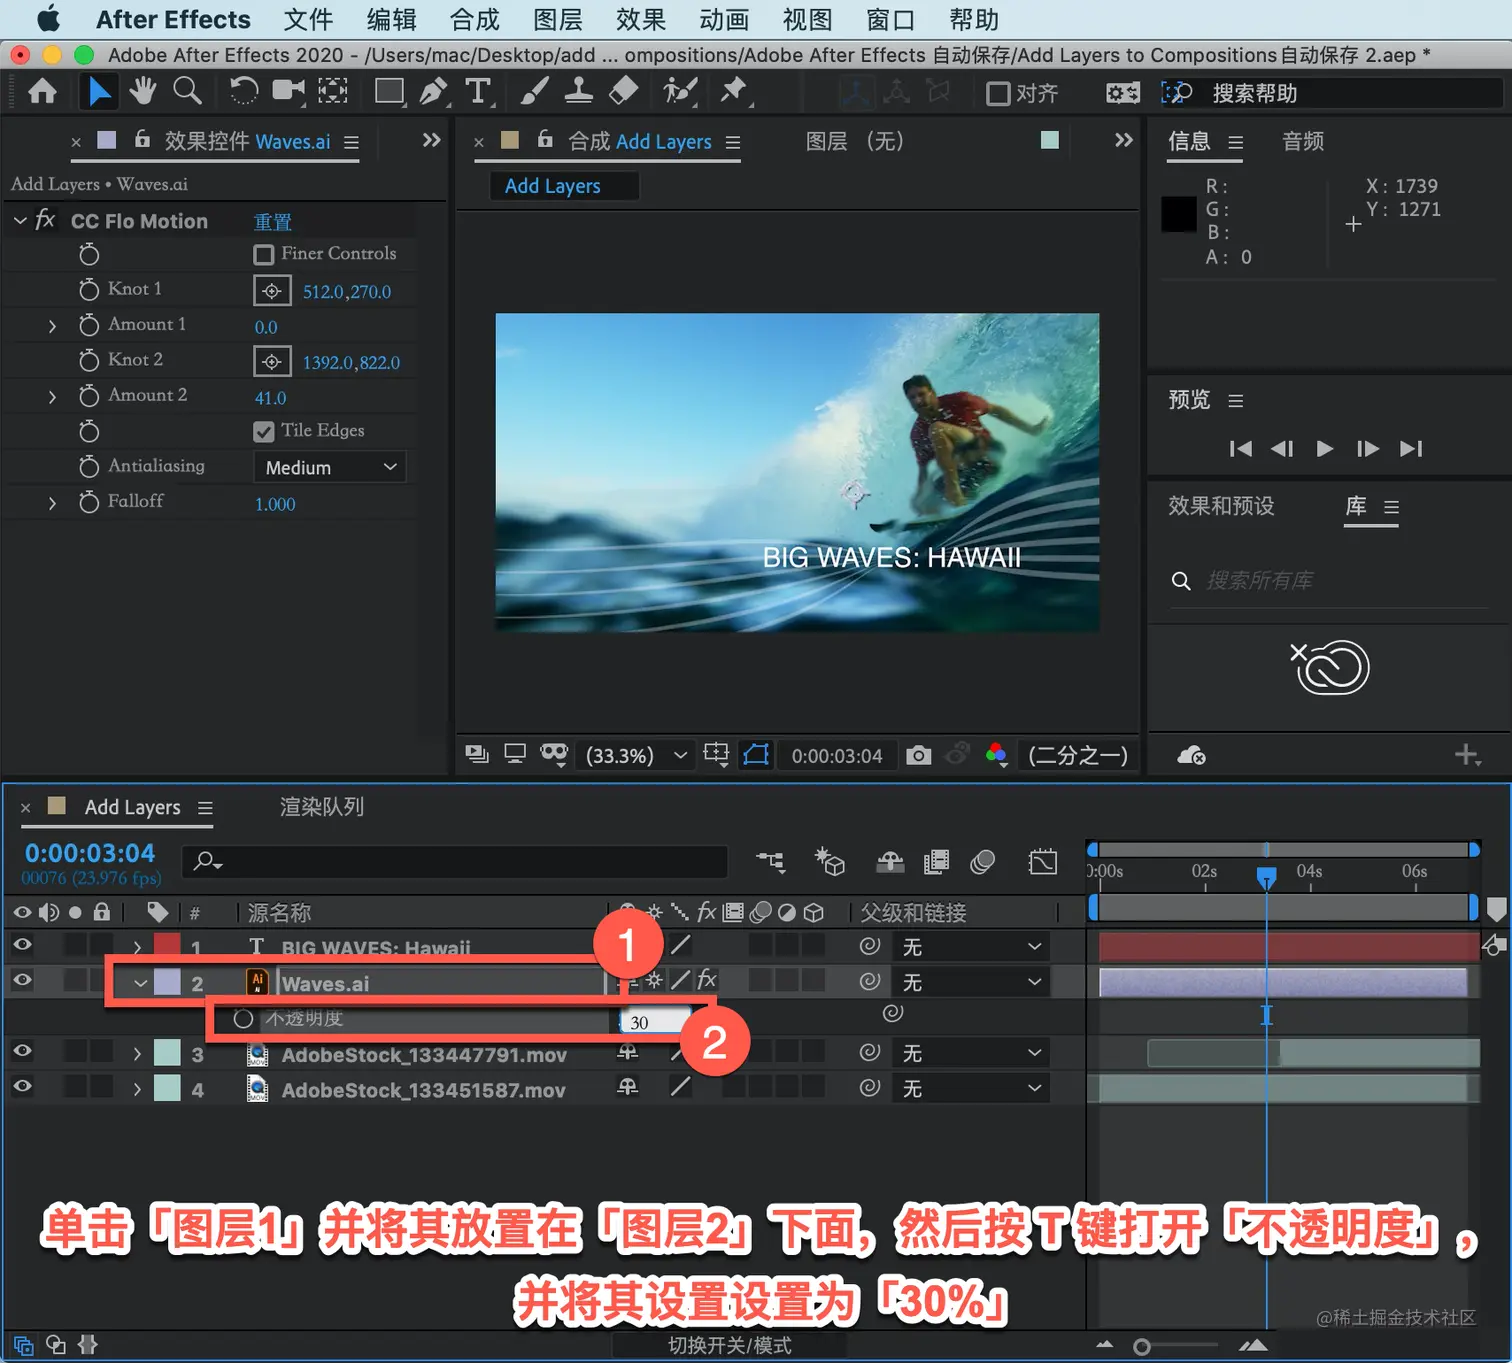The height and width of the screenshot is (1363, 1512).
Task: Open the 效果 menu
Action: click(641, 19)
